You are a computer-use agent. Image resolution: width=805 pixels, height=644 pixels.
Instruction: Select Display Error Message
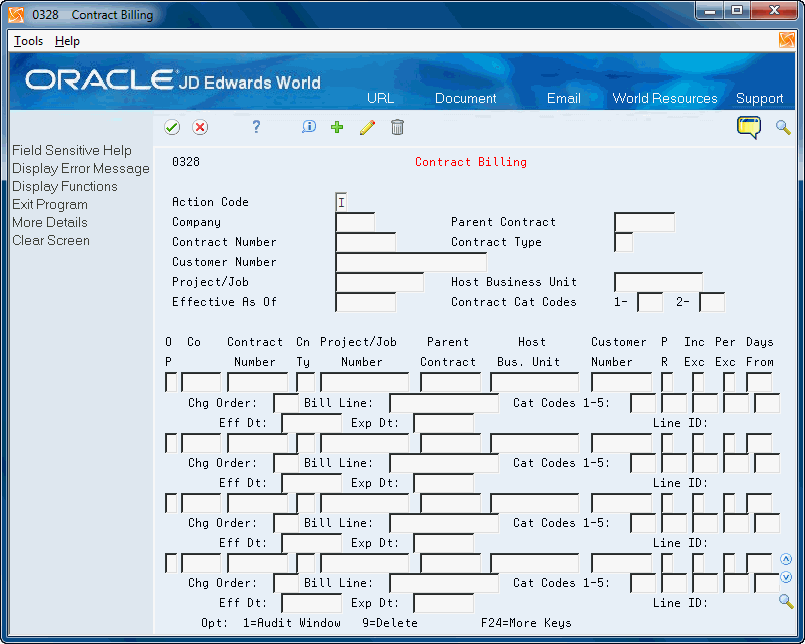81,168
